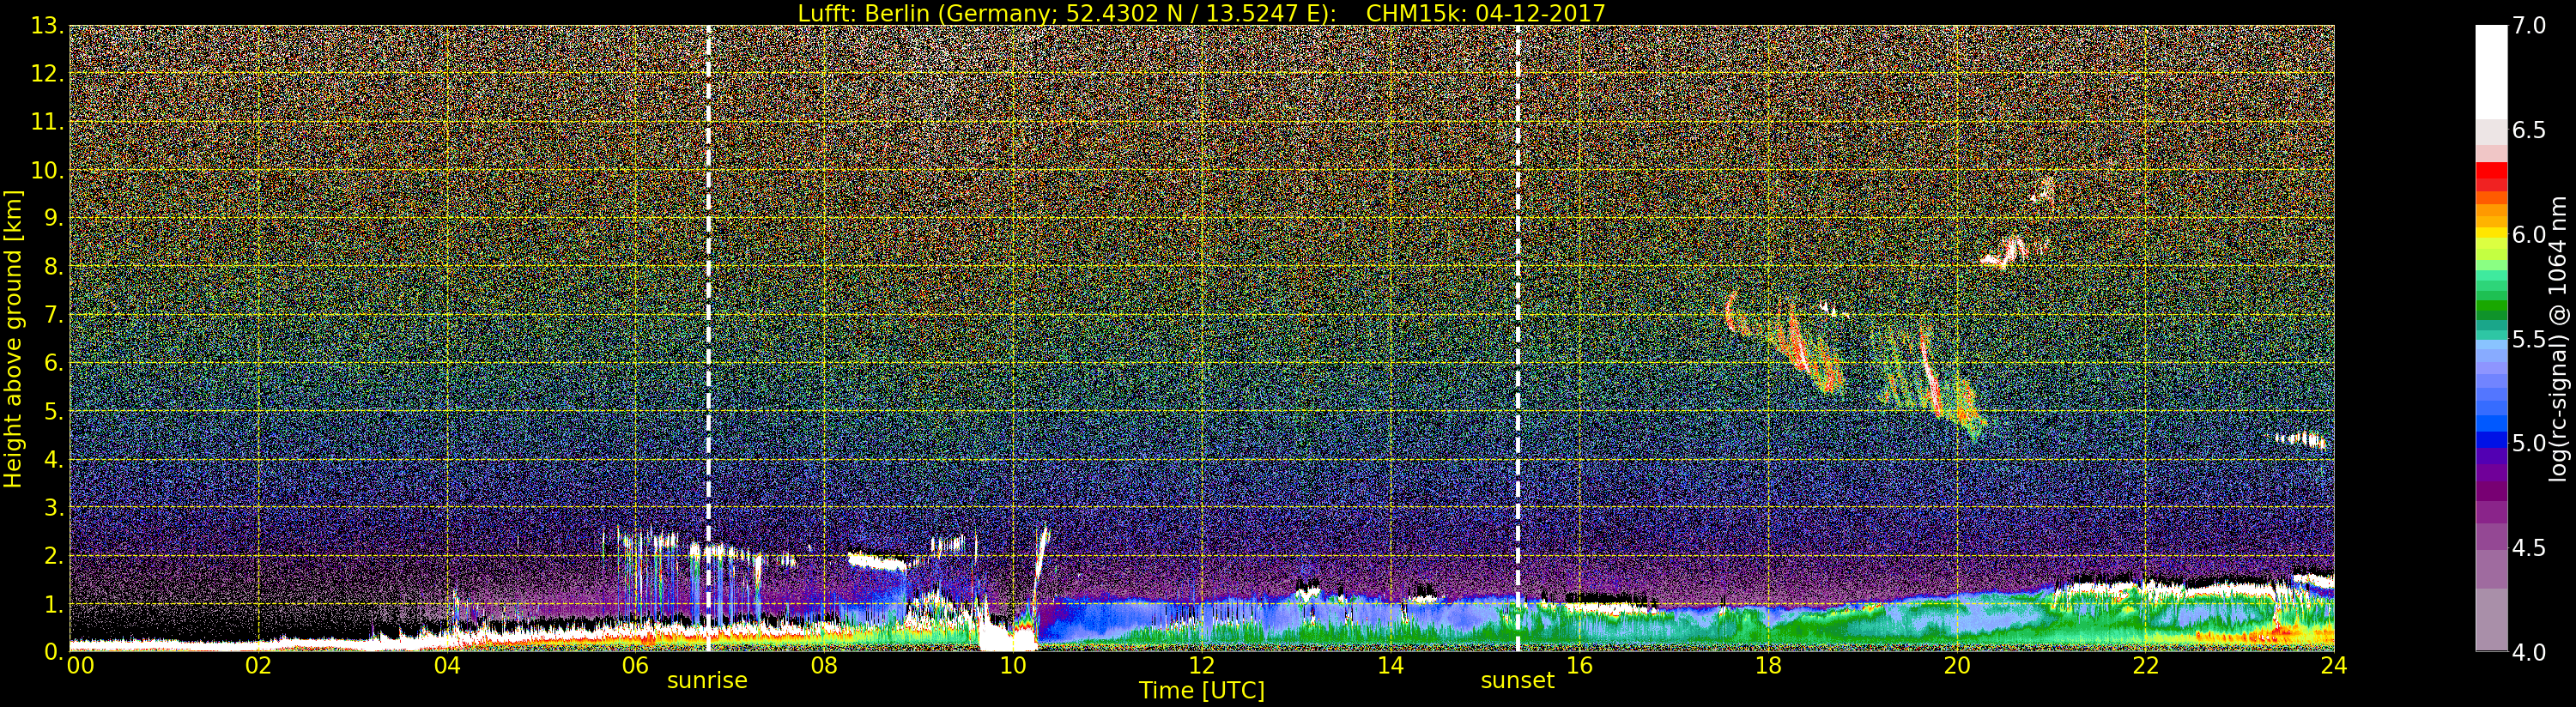
Task: Click the '00' time axis tick label
Action: click(80, 666)
